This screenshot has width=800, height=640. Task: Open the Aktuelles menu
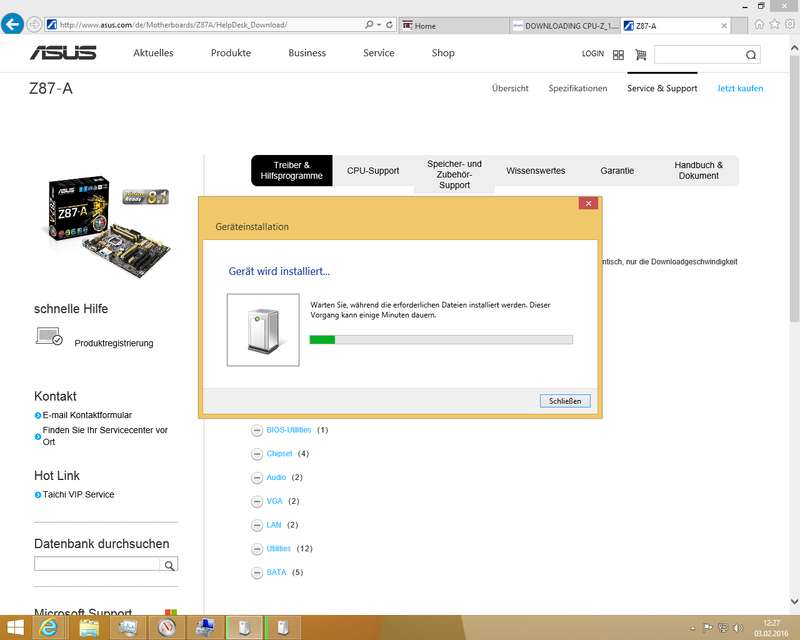(153, 53)
